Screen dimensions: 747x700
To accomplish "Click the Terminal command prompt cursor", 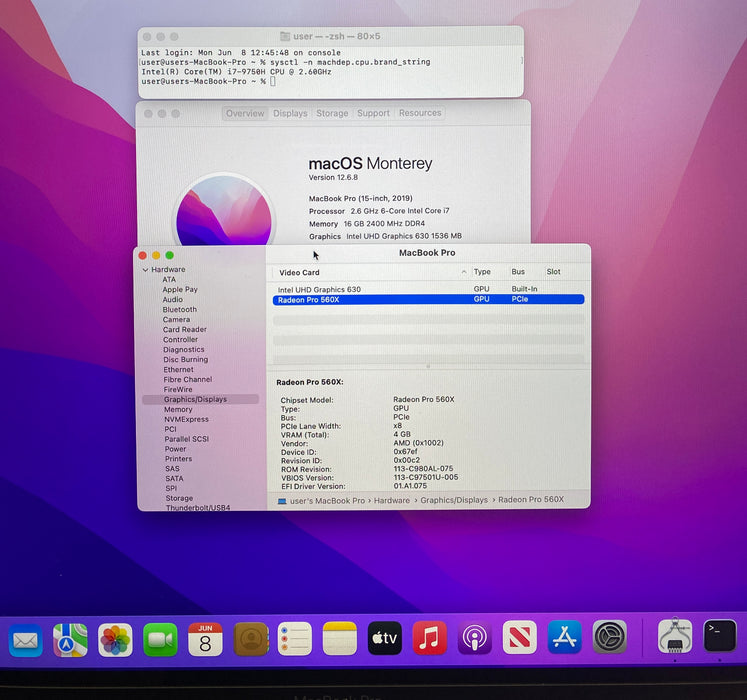I will pos(273,81).
